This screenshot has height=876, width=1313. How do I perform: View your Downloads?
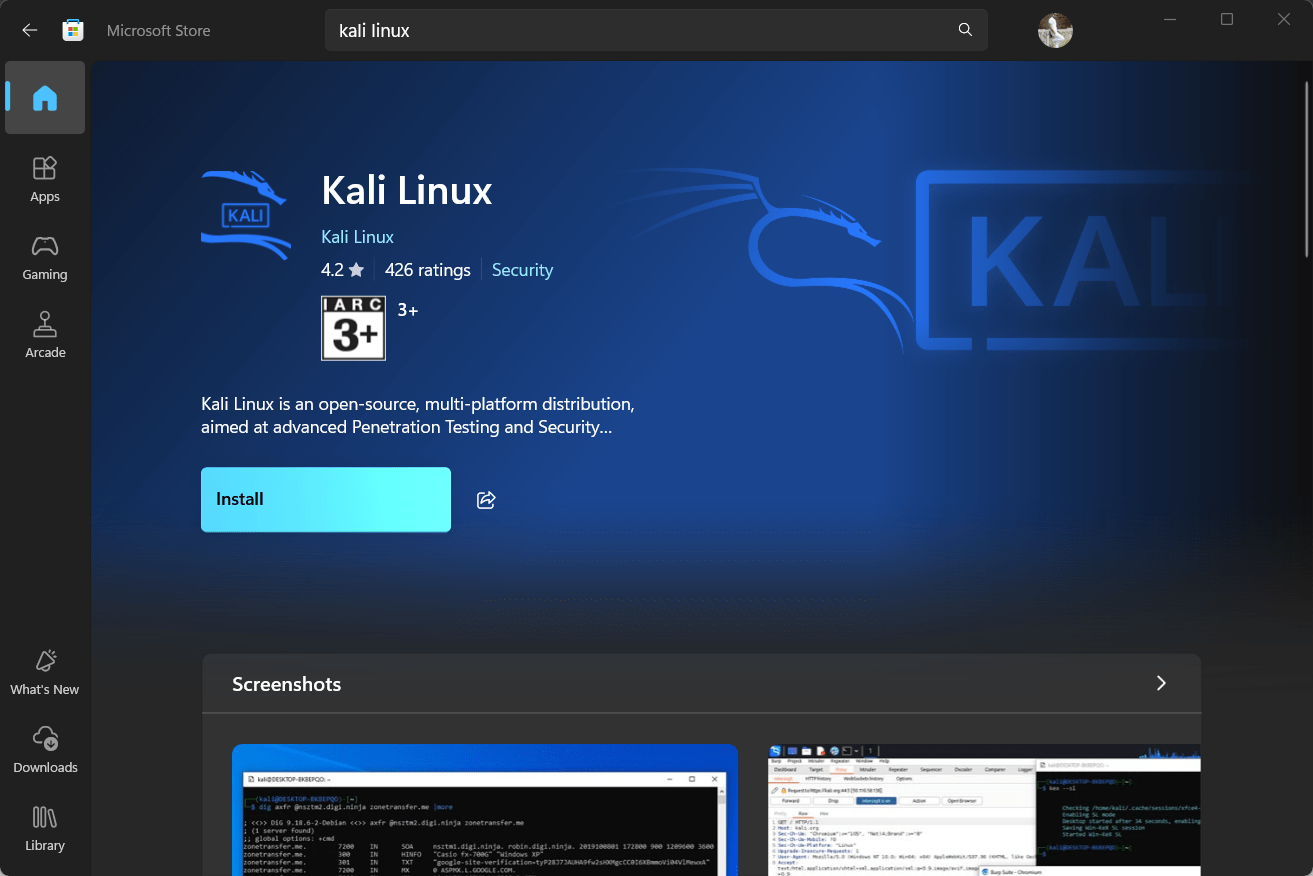[44, 750]
